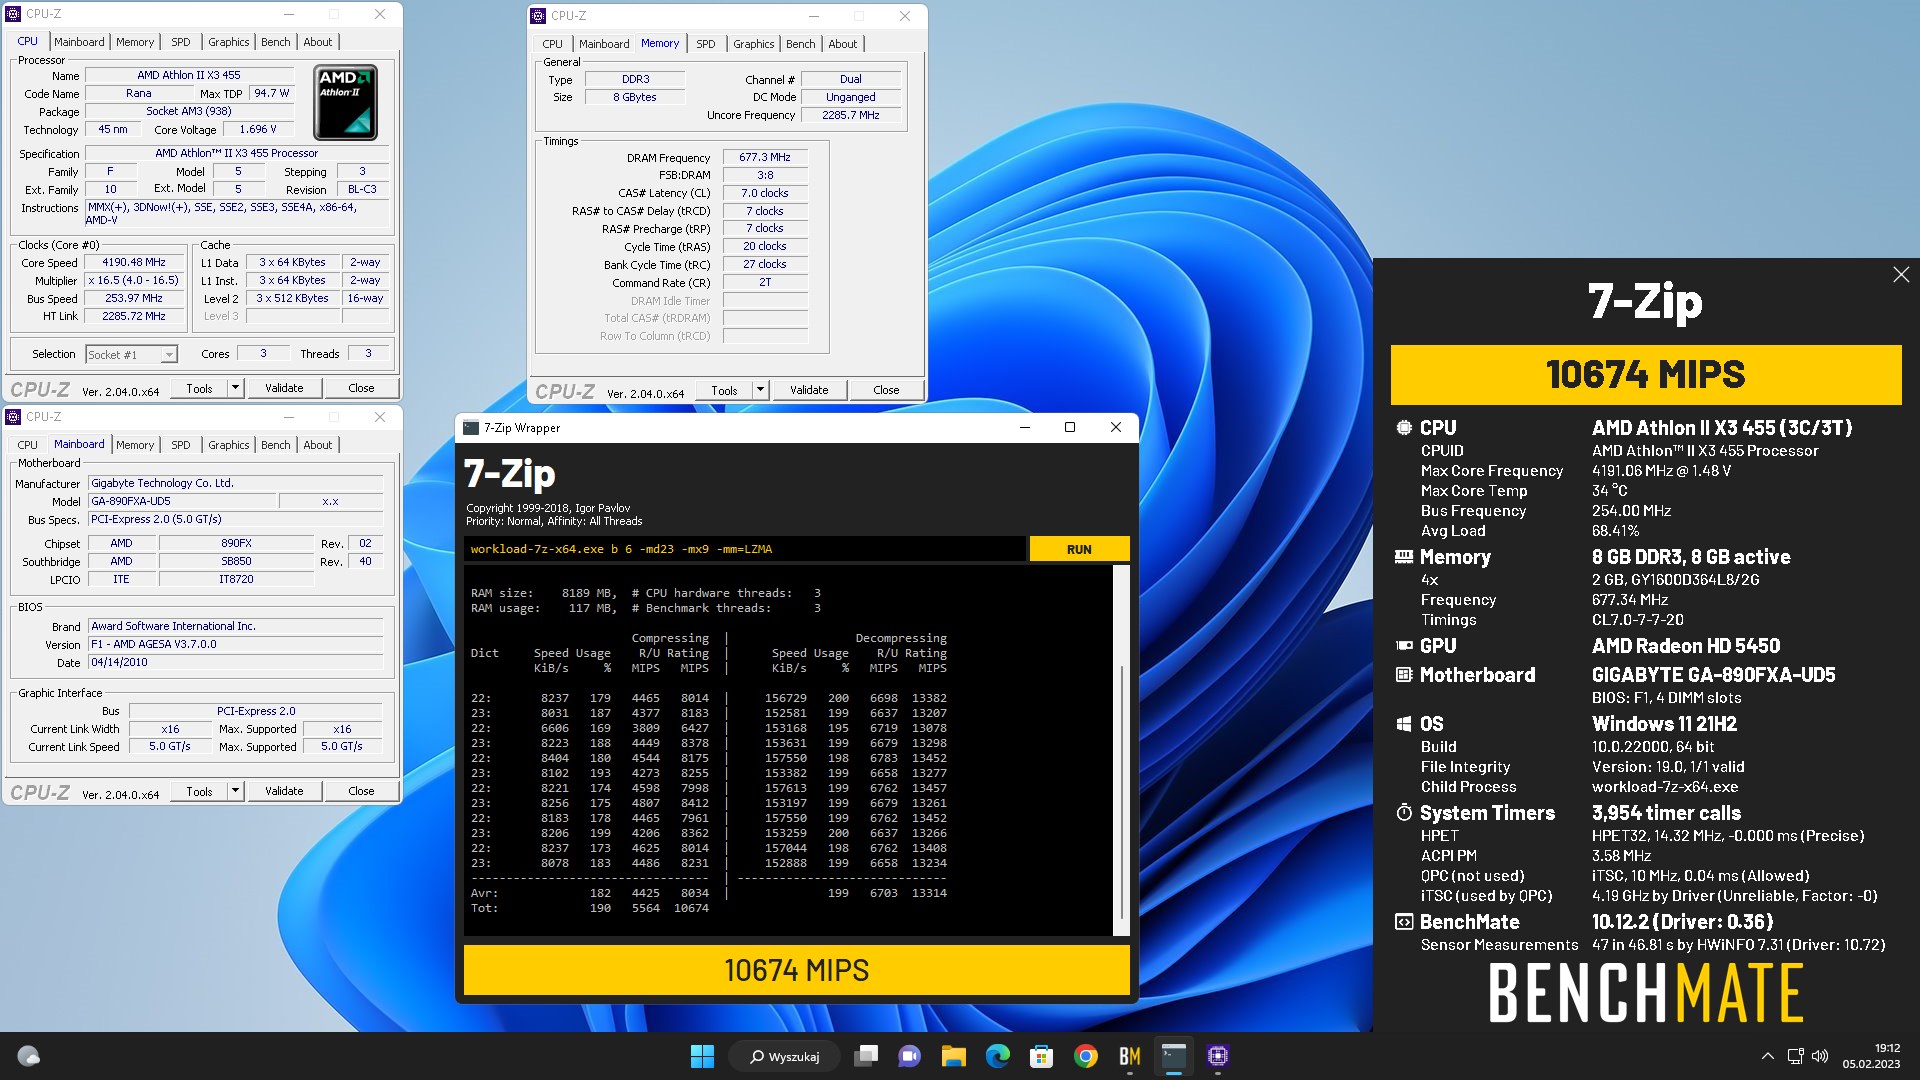1920x1080 pixels.
Task: Click Close button in CPU-Z Memory window
Action: tap(886, 390)
